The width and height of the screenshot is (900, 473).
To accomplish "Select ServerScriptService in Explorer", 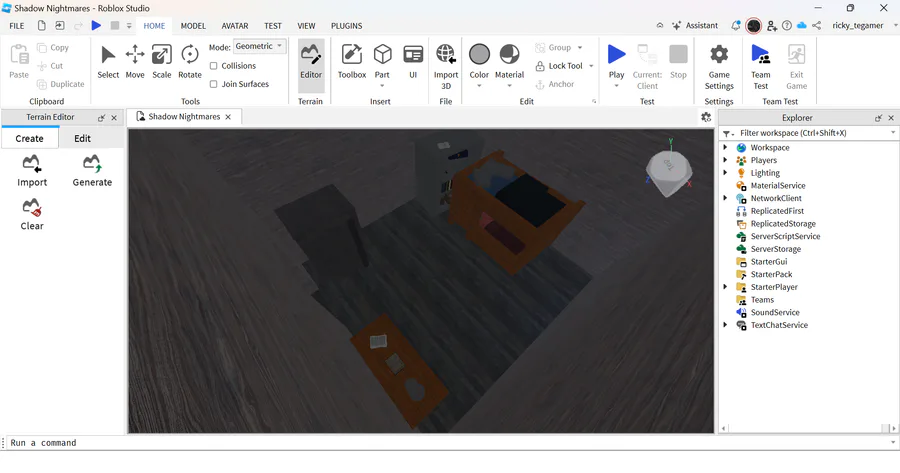I will point(785,236).
